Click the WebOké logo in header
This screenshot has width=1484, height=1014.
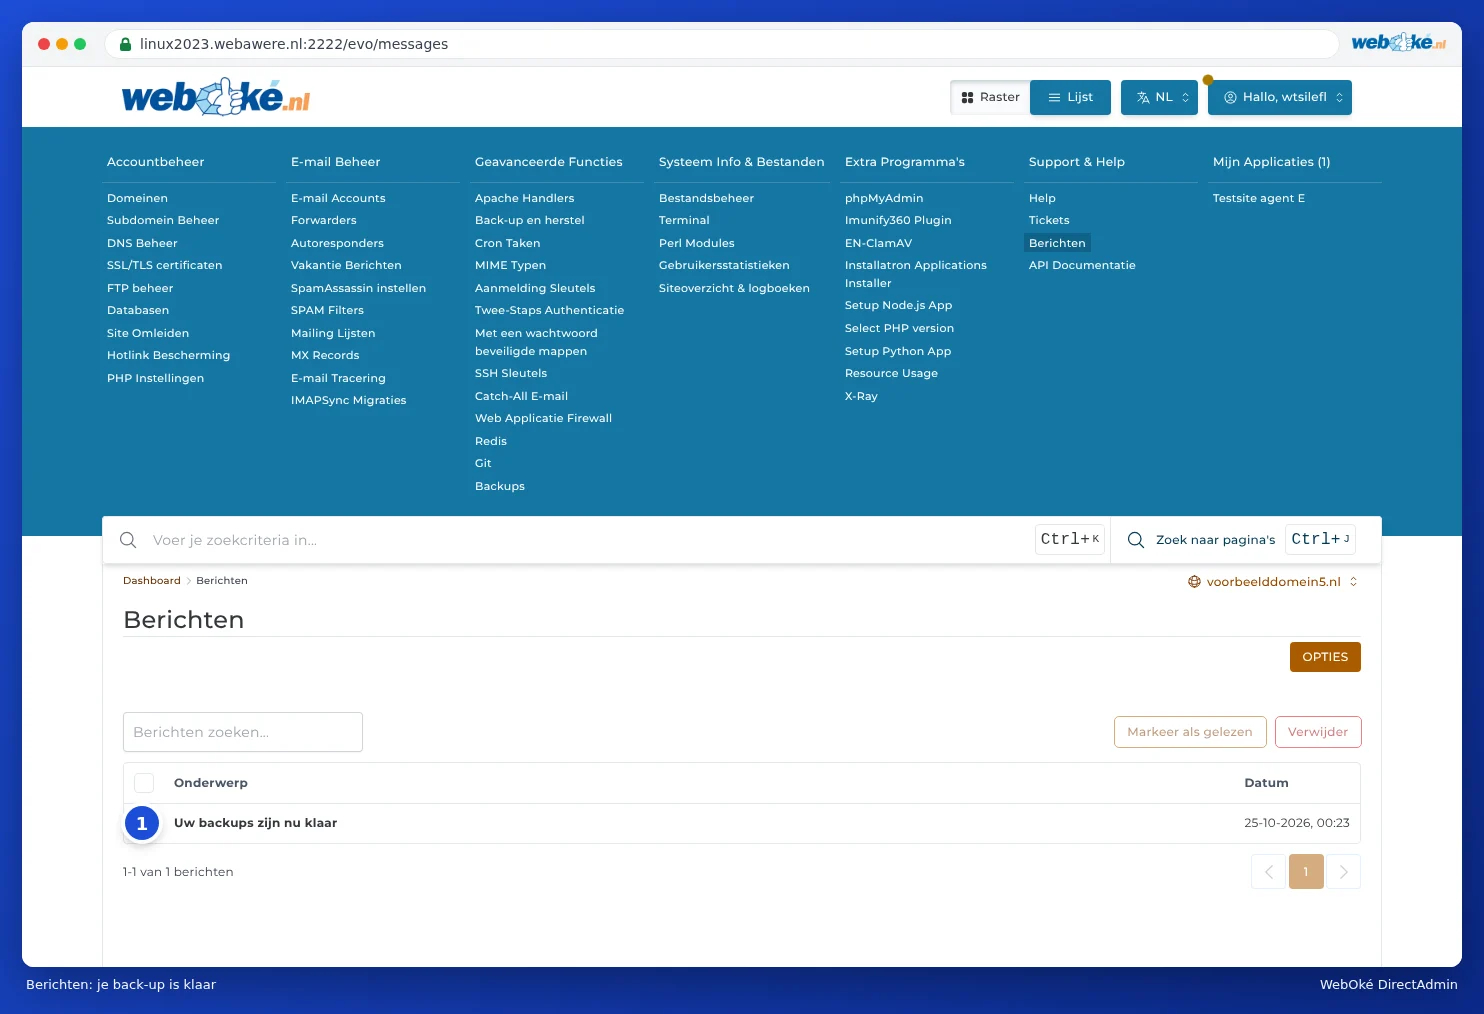click(216, 97)
